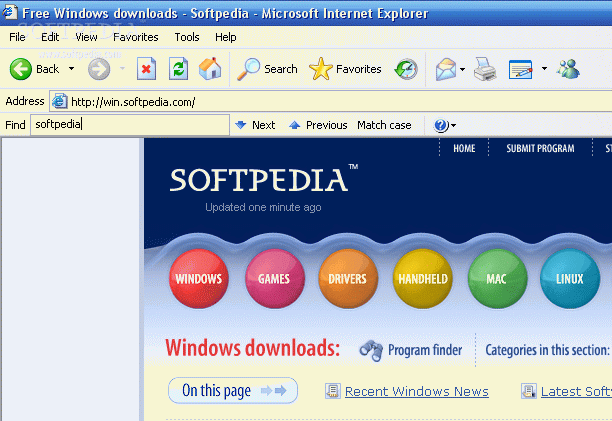The width and height of the screenshot is (612, 421).
Task: Open the Recent Windows News link
Action: point(416,391)
